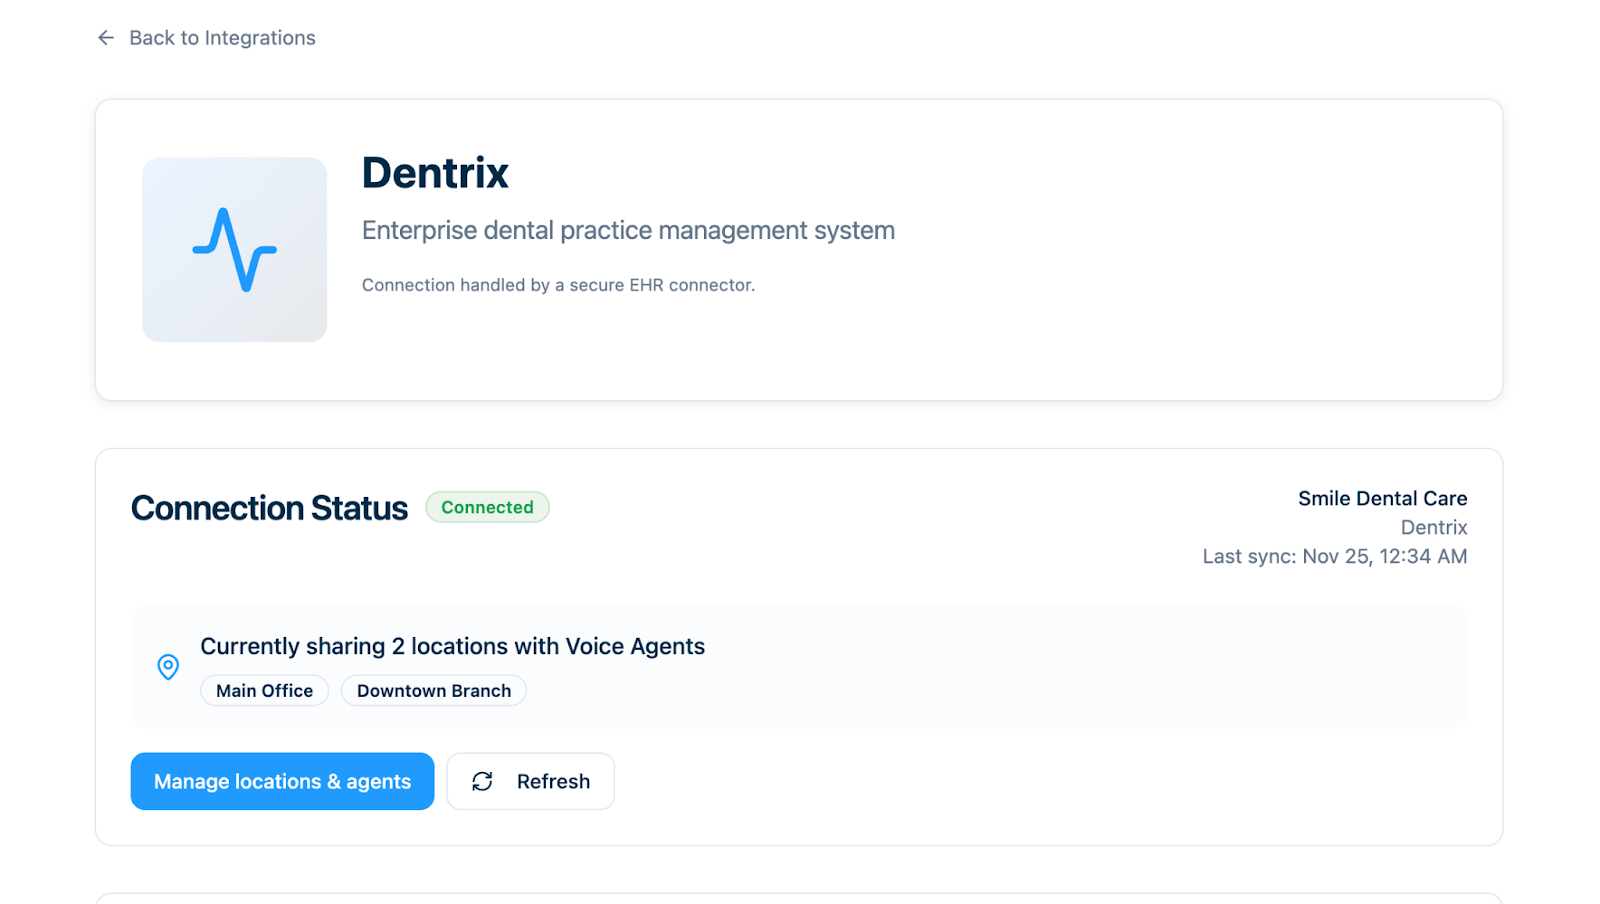Click the location pin icon
This screenshot has height=904, width=1600.
168,667
